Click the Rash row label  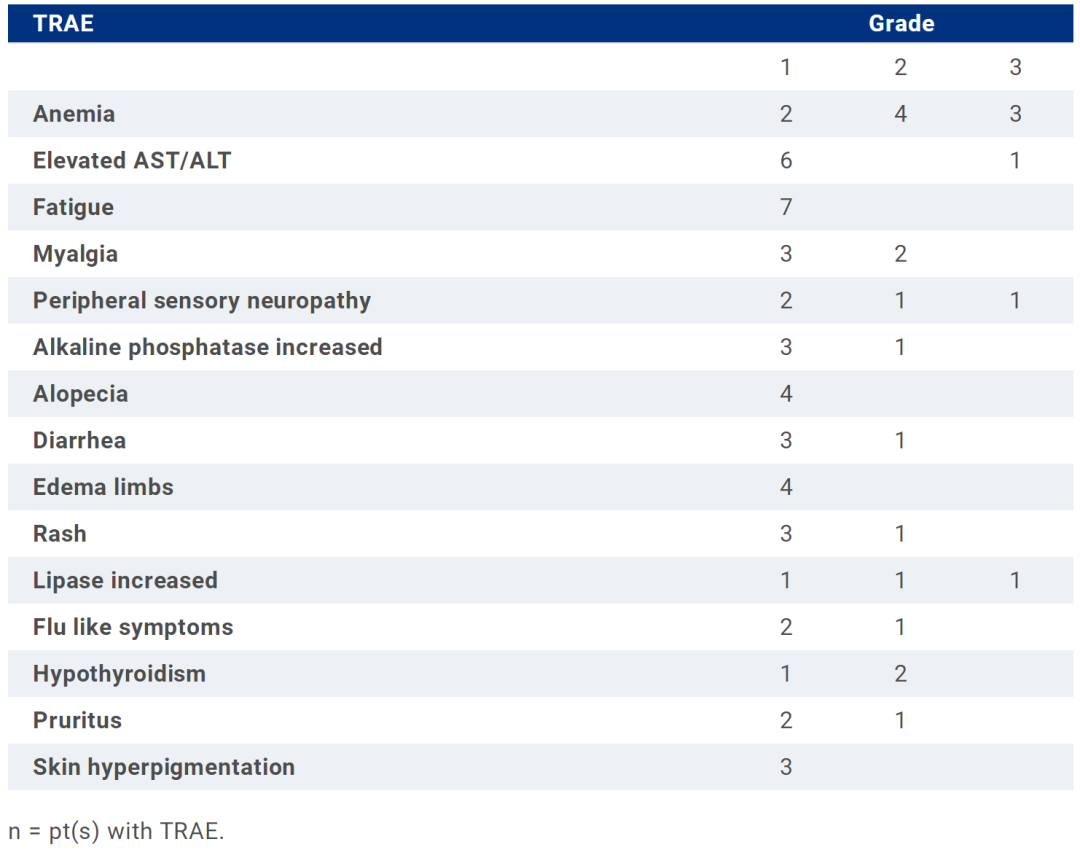point(59,534)
